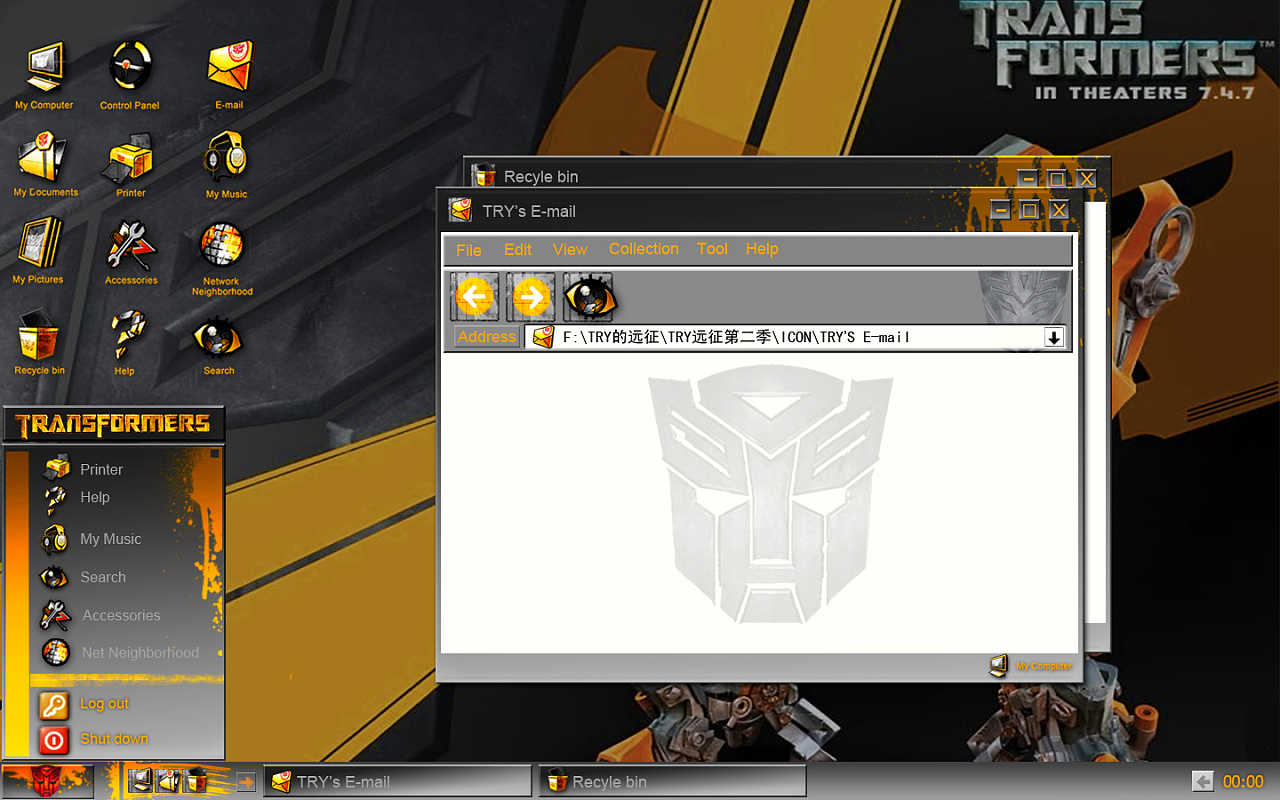
Task: Expand the system tray arrow near clock
Action: (x=1203, y=782)
